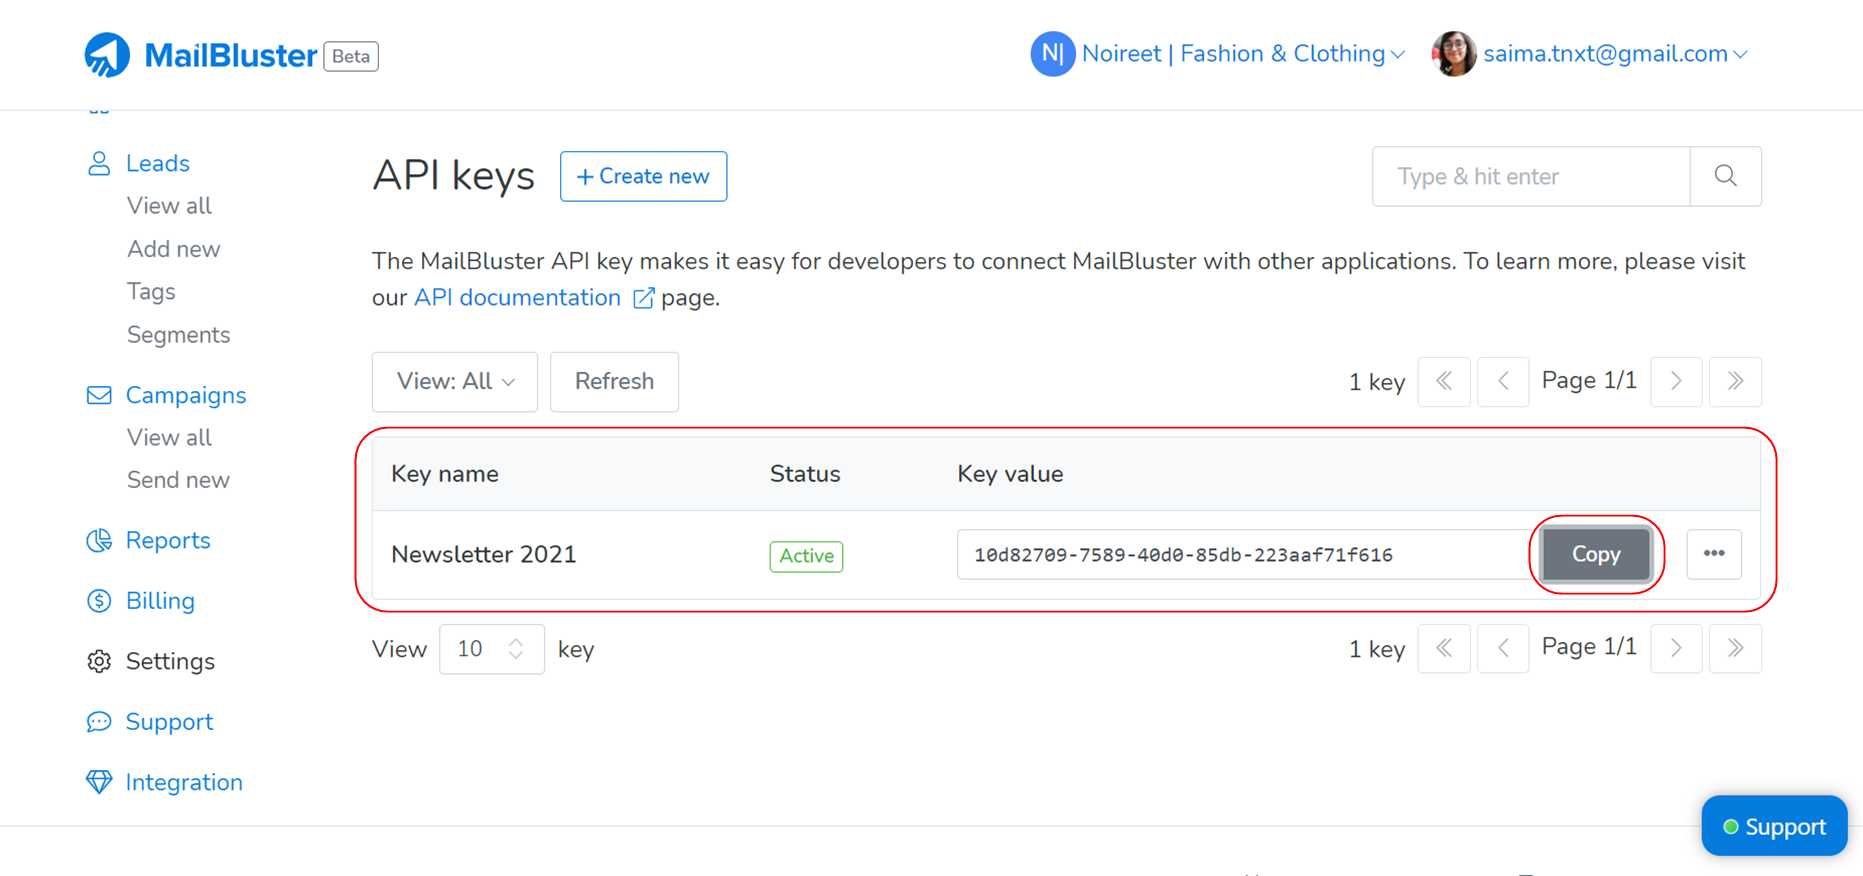
Task: Go to previous page using top pagination
Action: point(1503,381)
